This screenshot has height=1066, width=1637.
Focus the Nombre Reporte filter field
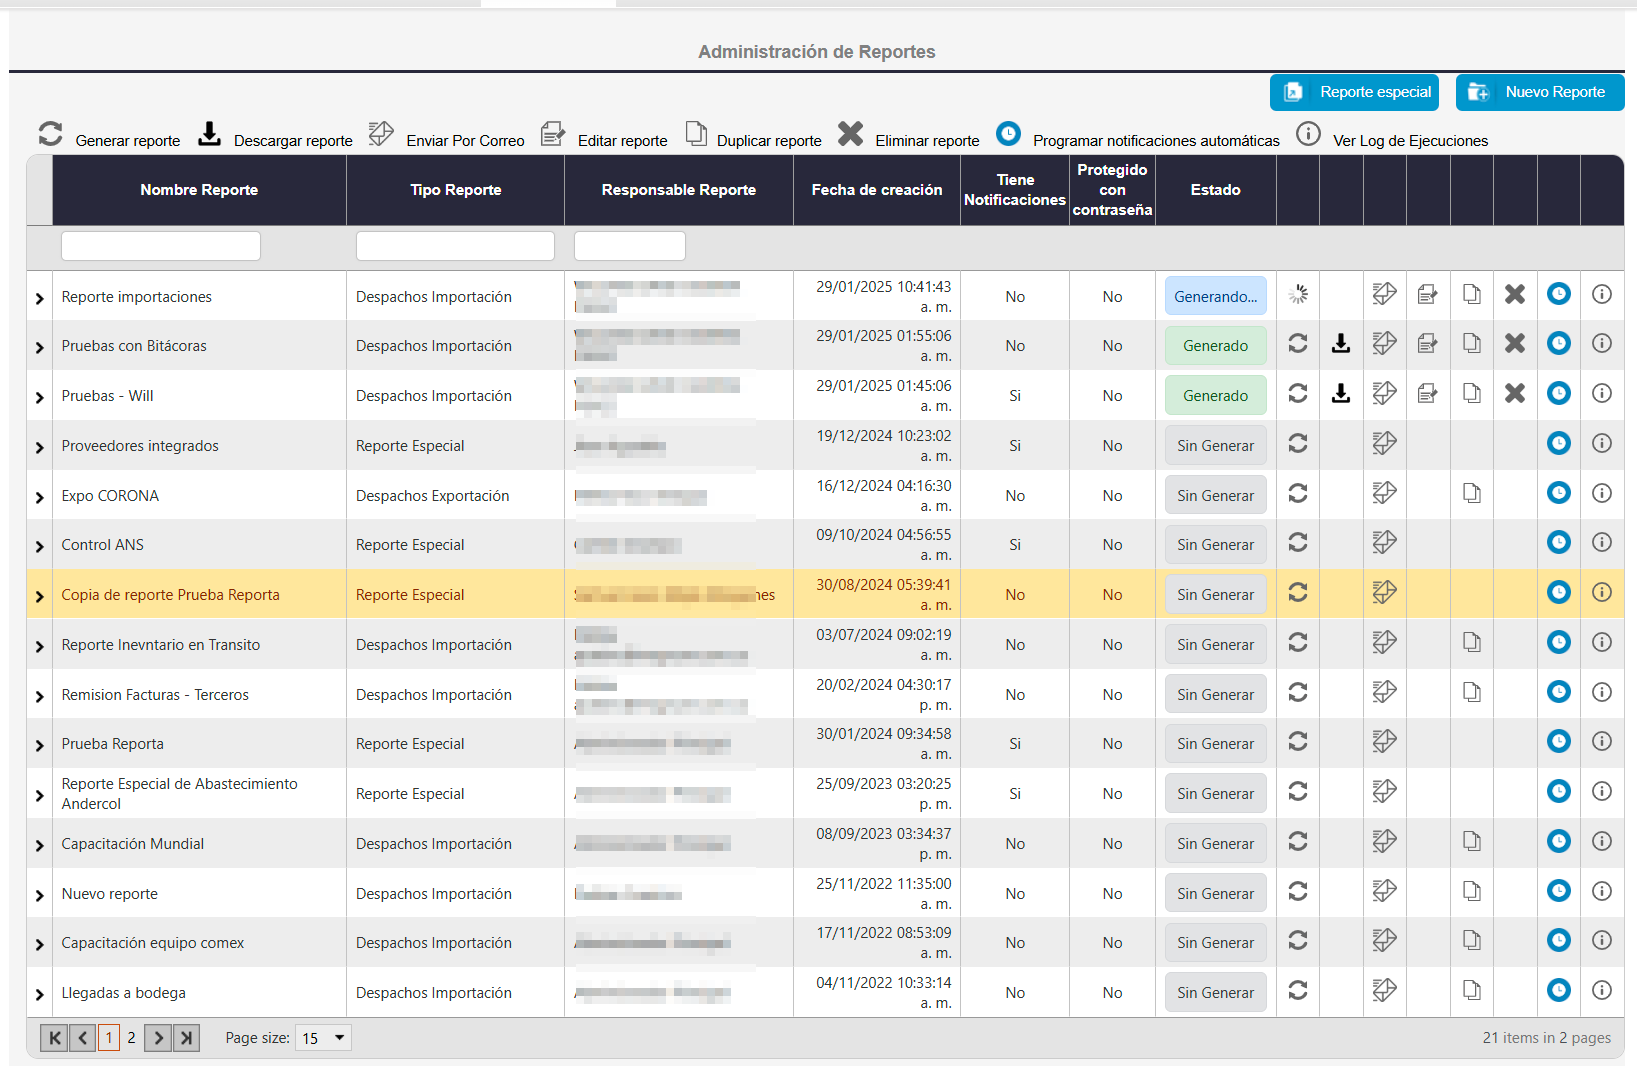[x=161, y=246]
